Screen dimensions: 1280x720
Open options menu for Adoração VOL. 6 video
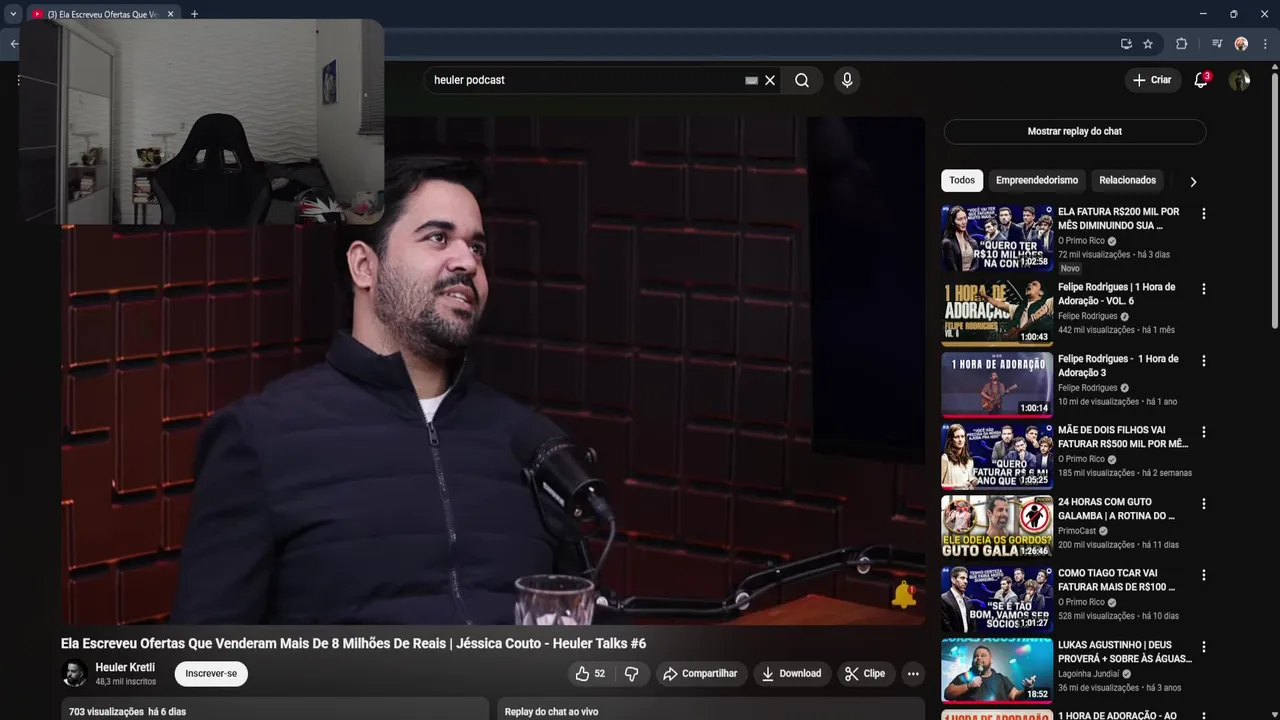1204,289
